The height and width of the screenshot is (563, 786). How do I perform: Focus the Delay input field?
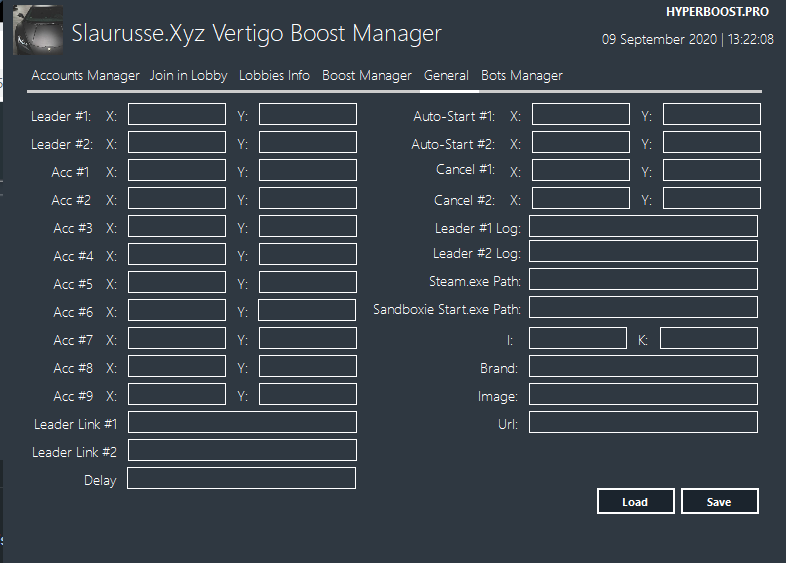click(x=241, y=479)
